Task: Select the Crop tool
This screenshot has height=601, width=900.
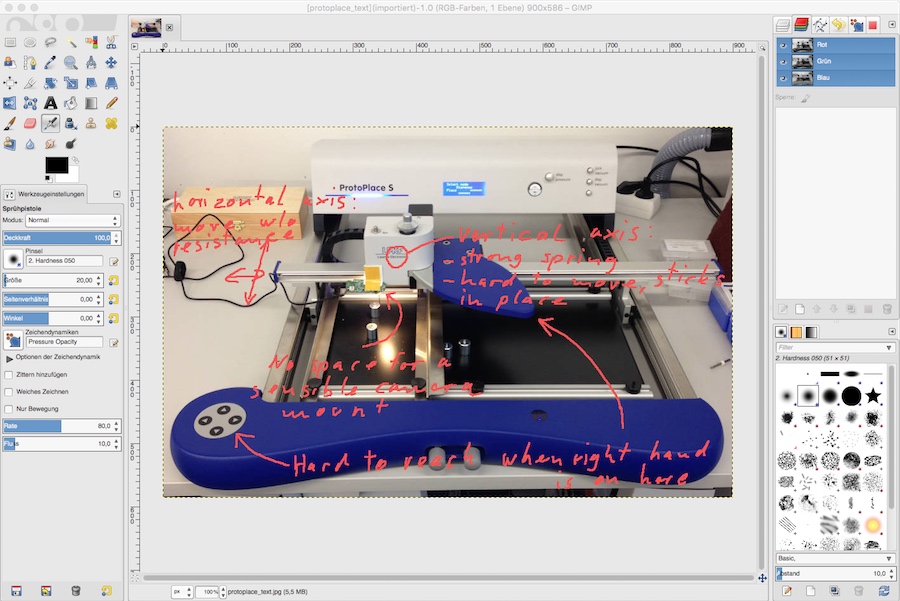Action: point(30,83)
